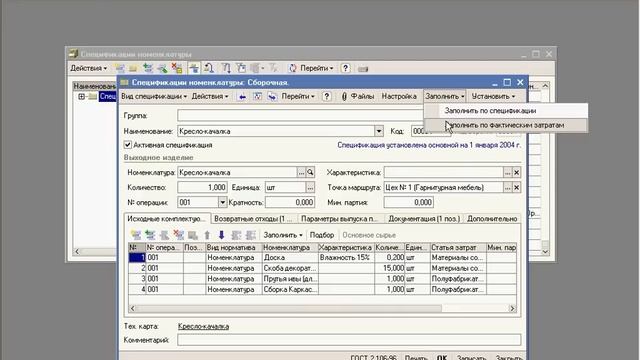Click the blue back arrow icon in specification toolbar
The height and width of the screenshot is (360, 640).
point(242,97)
